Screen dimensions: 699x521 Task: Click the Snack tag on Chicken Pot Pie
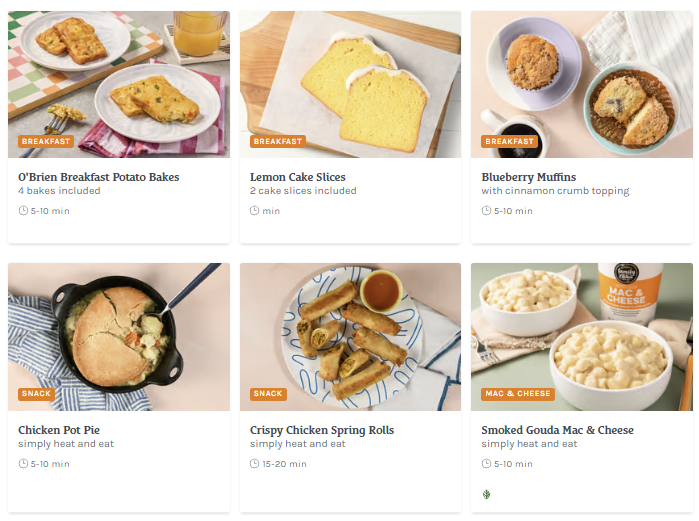36,394
